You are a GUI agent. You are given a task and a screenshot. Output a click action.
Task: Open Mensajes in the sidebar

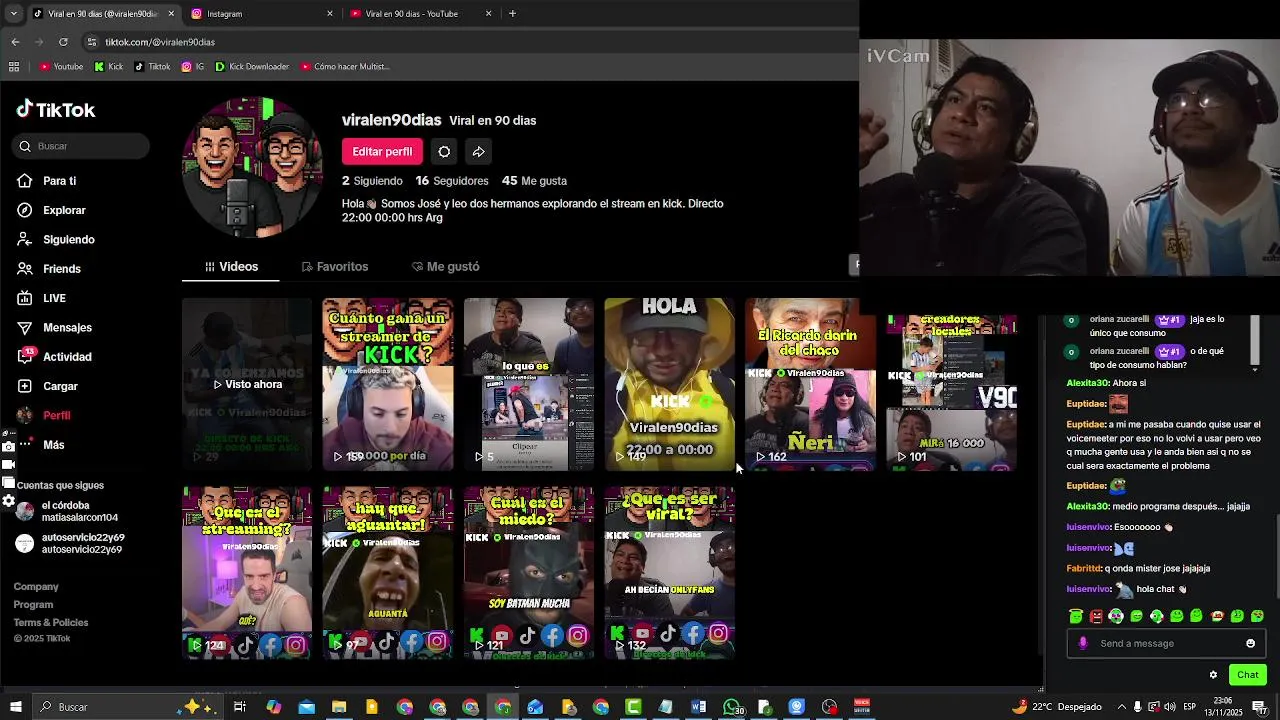coord(54,327)
